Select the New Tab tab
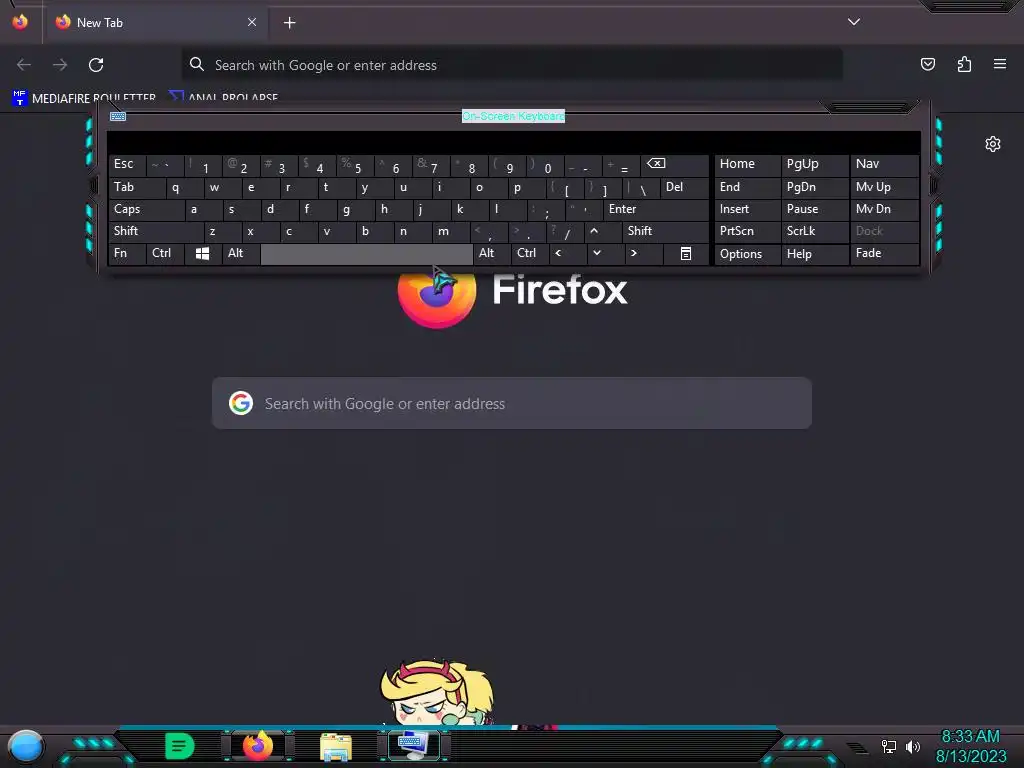This screenshot has width=1024, height=768. [x=155, y=23]
